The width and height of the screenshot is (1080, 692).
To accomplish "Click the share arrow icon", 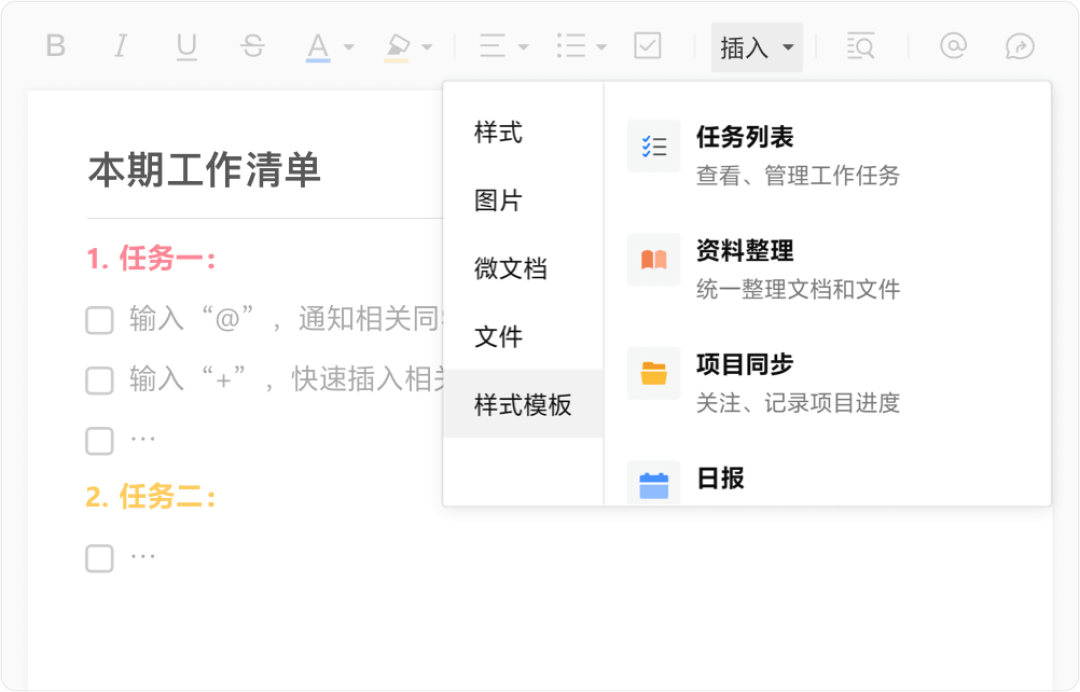I will (1019, 46).
